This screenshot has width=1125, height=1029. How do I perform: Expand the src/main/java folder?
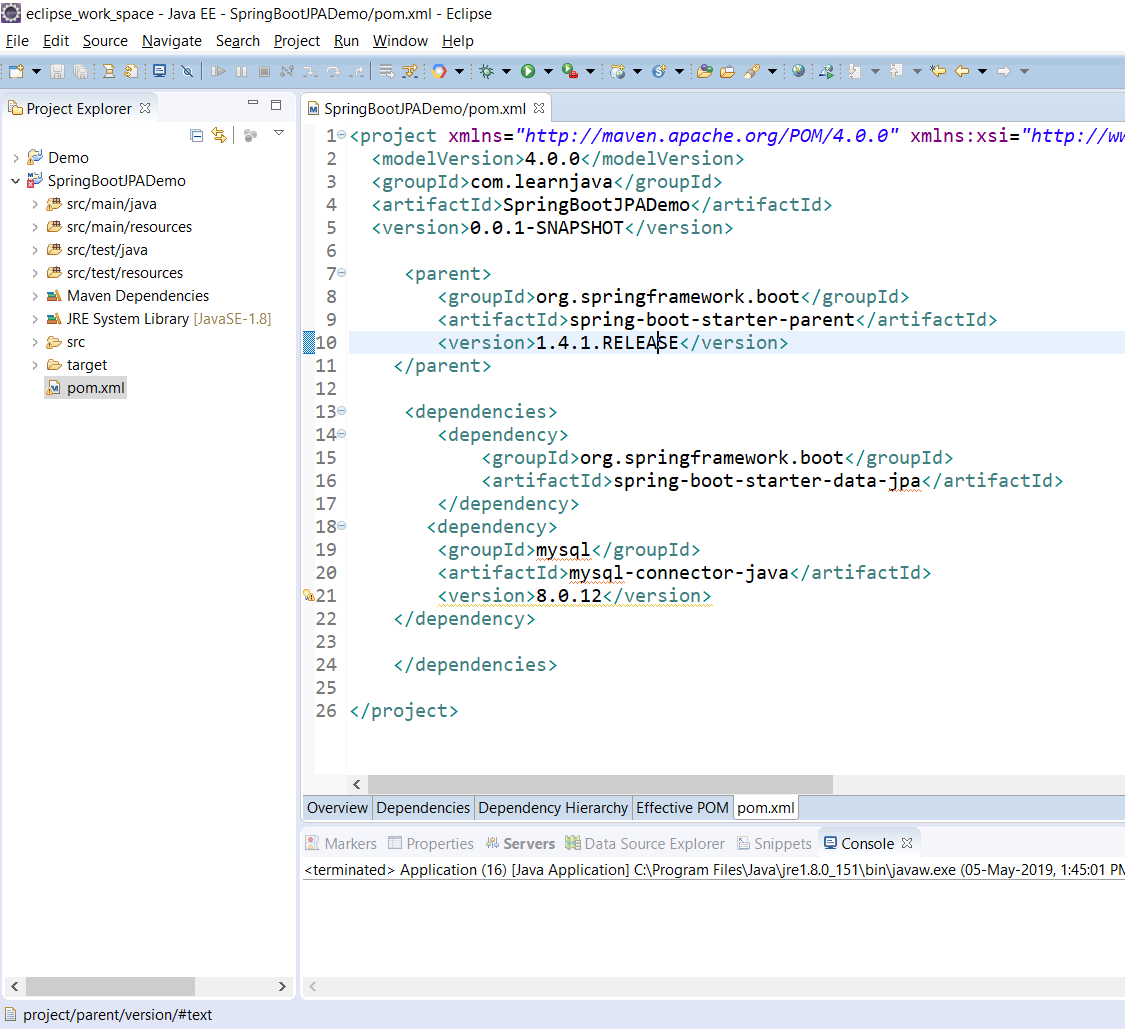tap(35, 204)
